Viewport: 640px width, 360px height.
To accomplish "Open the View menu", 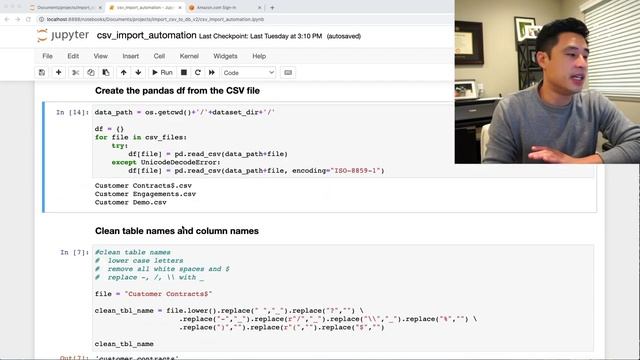I will pos(100,56).
